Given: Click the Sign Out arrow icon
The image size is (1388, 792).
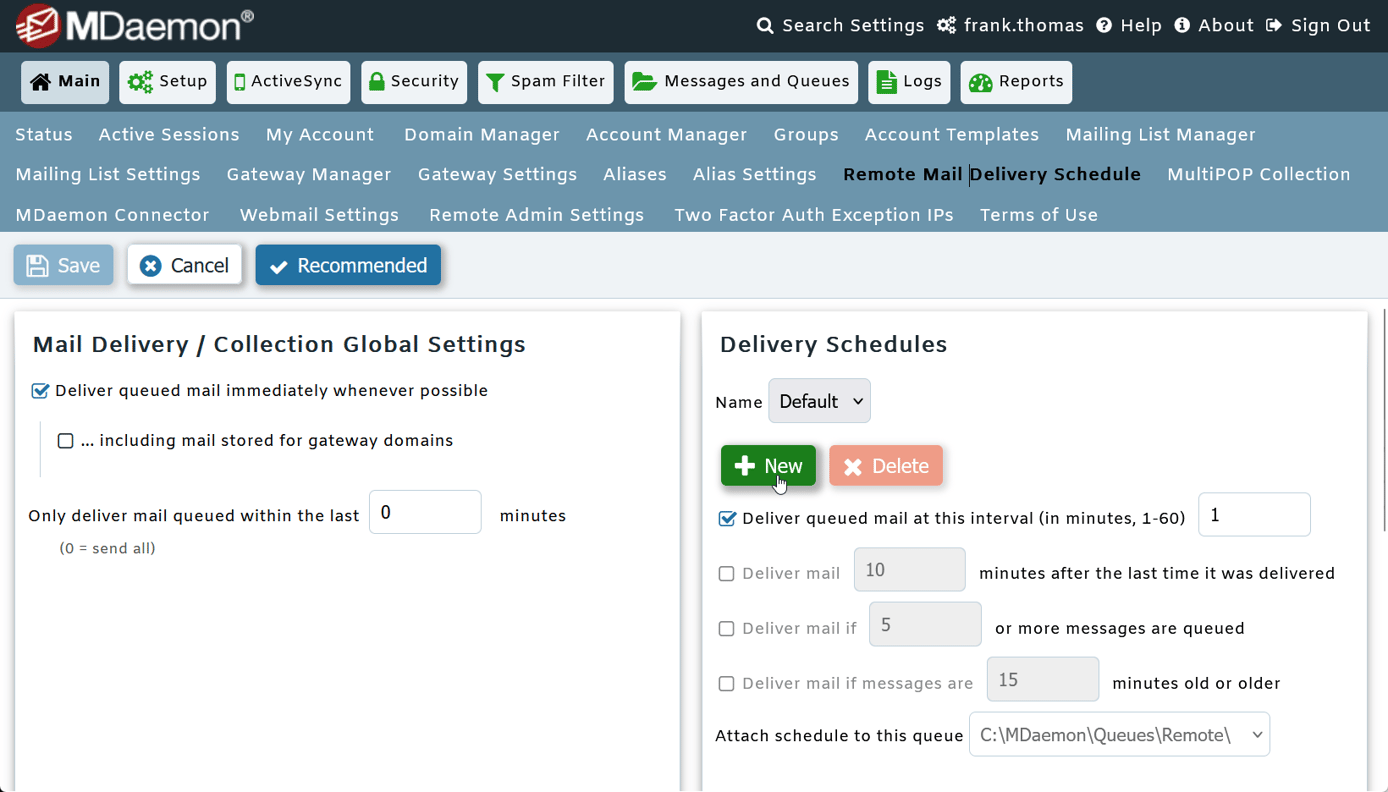Looking at the screenshot, I should click(1274, 26).
